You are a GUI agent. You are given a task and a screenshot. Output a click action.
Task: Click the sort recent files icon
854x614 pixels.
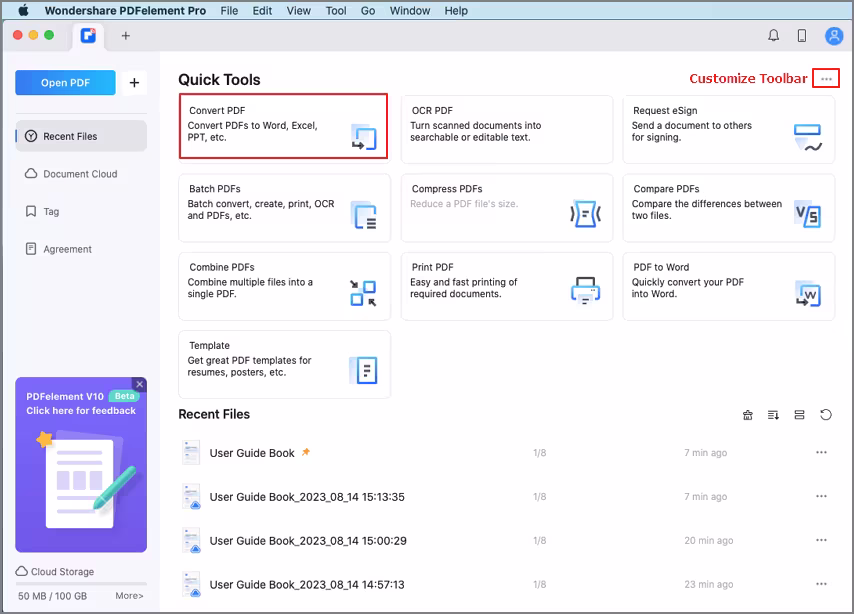(773, 415)
